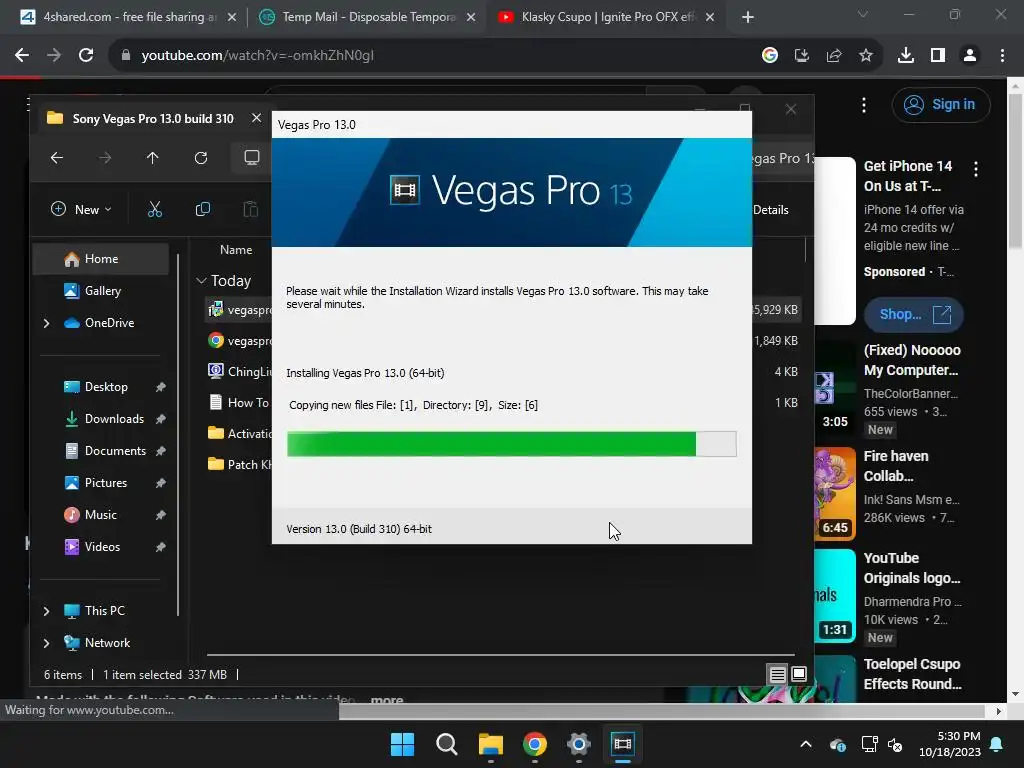Click the share page icon in address bar
Viewport: 1024px width, 768px height.
coord(834,56)
